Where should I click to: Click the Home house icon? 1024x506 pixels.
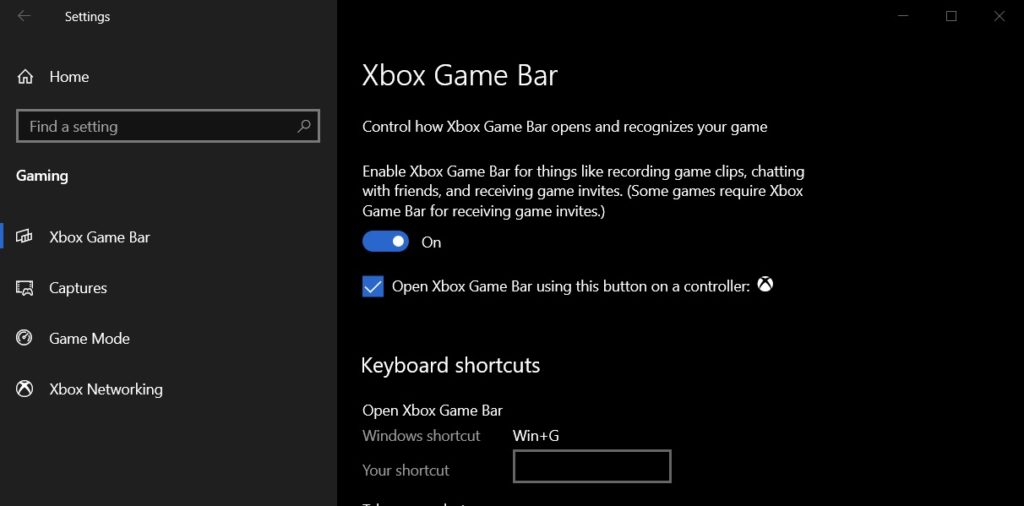25,77
